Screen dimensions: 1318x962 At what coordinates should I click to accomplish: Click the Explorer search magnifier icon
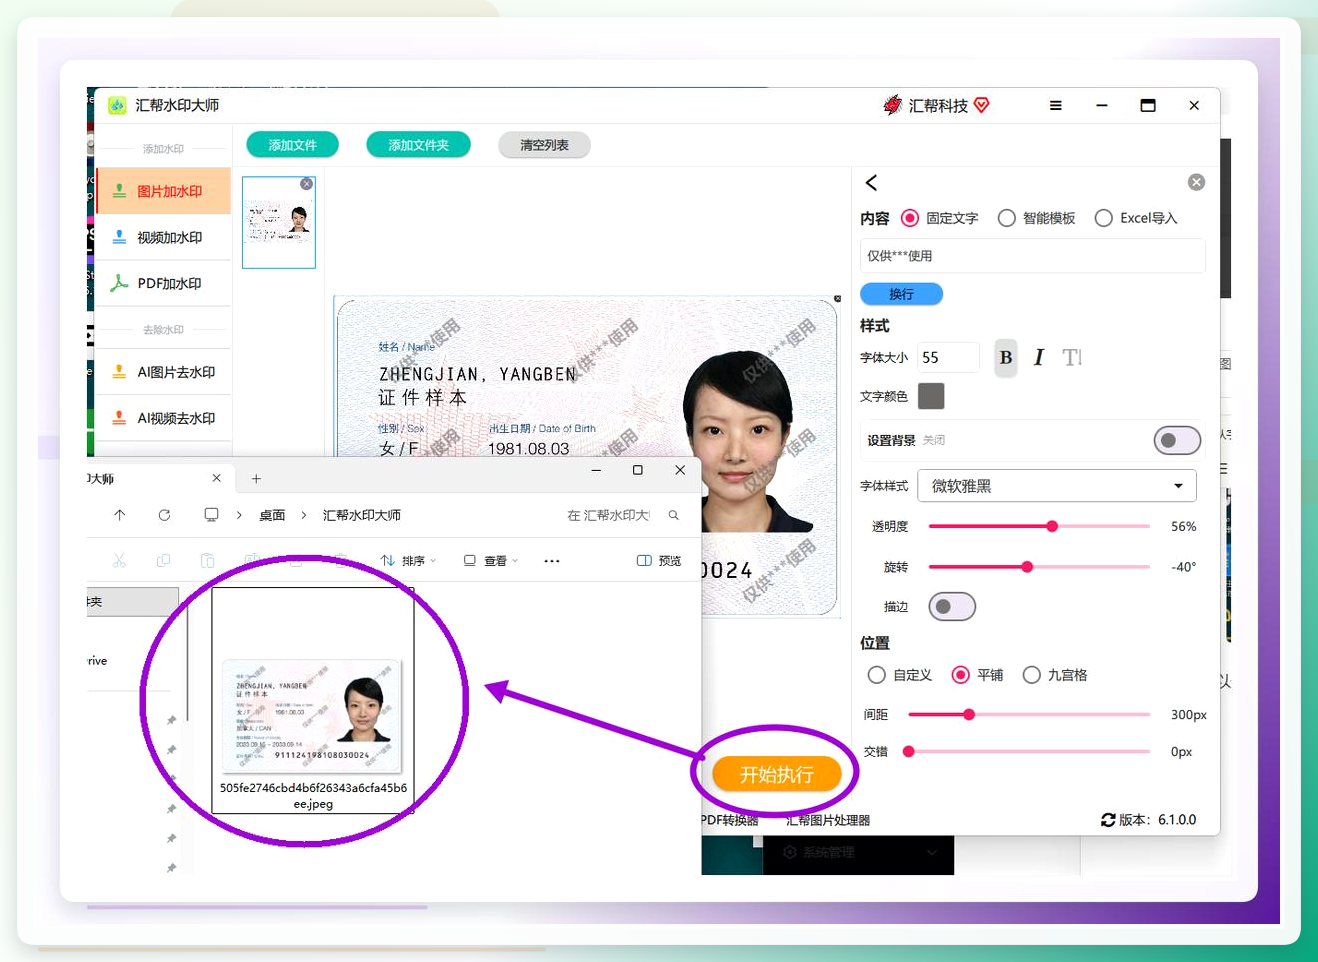coord(674,515)
